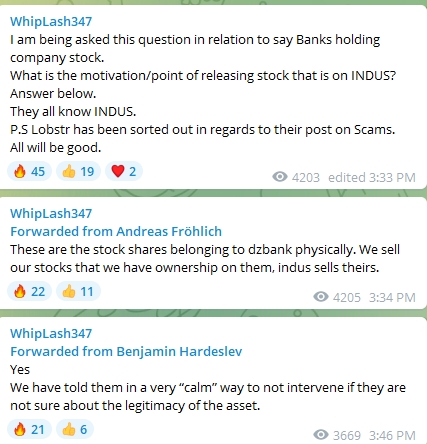Image resolution: width=427 pixels, height=444 pixels.
Task: Open Forwarded from Andreas Fröhlich link
Action: tap(116, 231)
